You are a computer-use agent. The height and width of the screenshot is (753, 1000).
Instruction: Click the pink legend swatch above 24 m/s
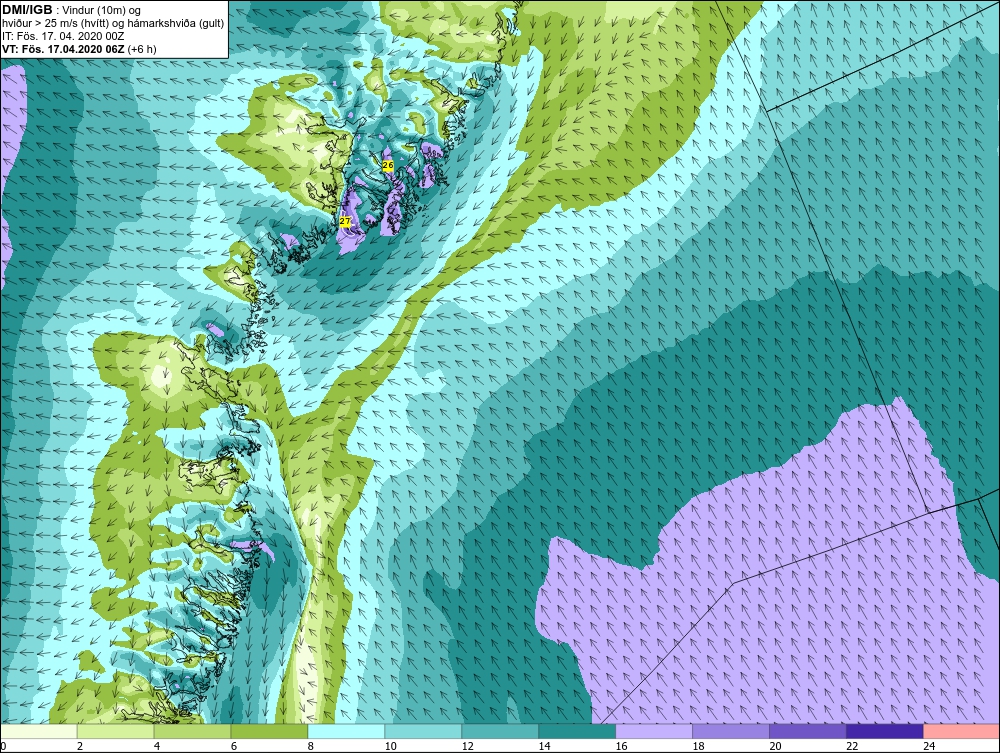(x=961, y=731)
